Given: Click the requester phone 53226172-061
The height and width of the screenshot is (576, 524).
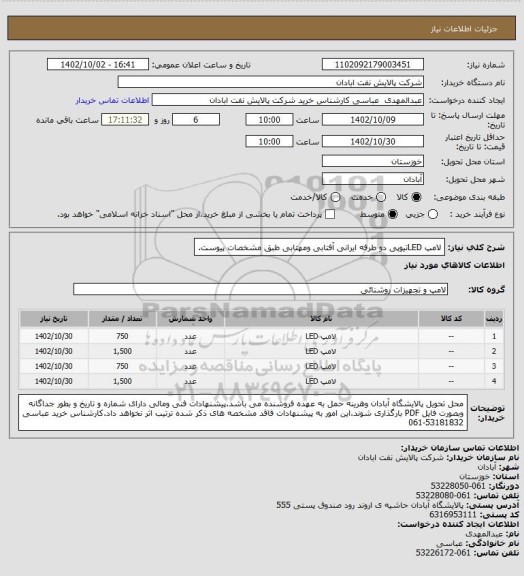Looking at the screenshot, I should (x=443, y=553).
